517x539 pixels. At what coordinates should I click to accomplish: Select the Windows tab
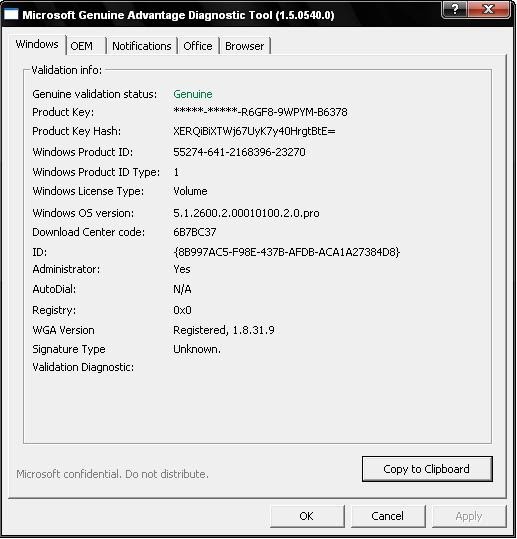click(37, 44)
